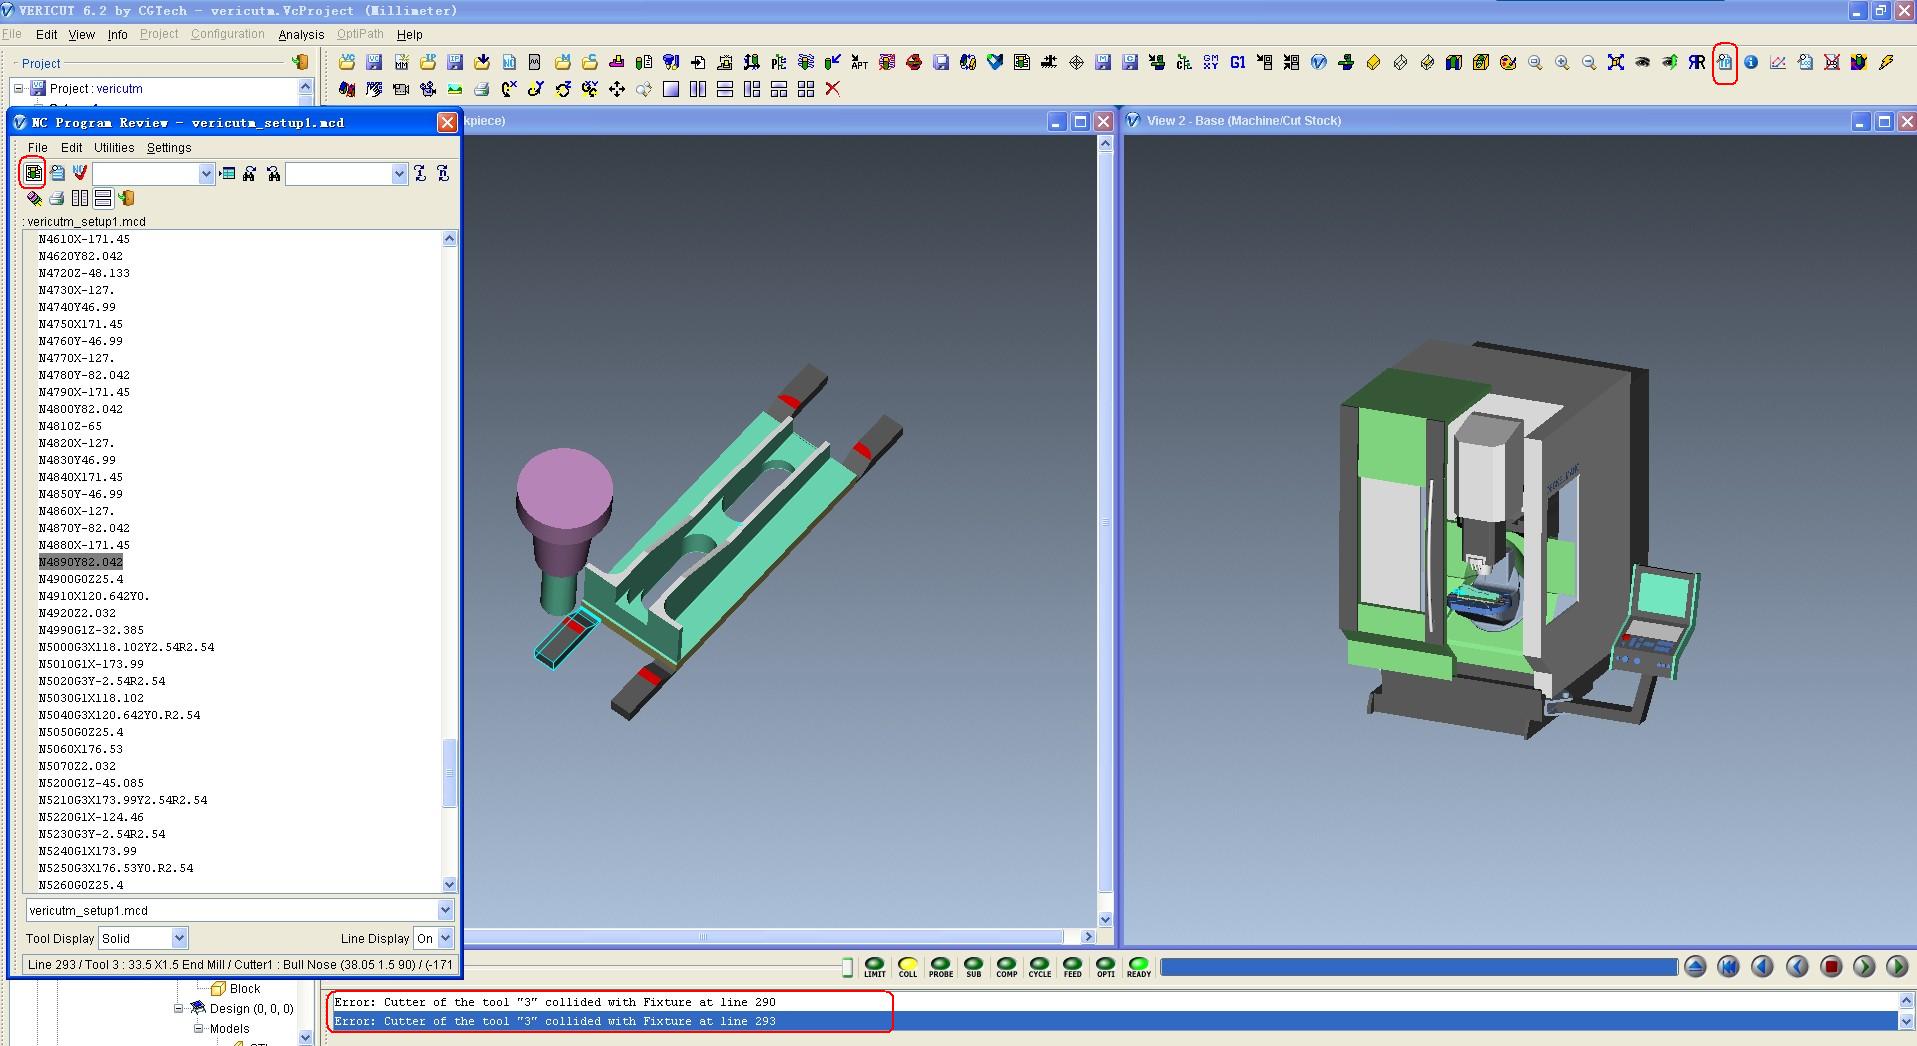The height and width of the screenshot is (1046, 1917).
Task: Toggle the OPTI status light
Action: coord(1105,967)
